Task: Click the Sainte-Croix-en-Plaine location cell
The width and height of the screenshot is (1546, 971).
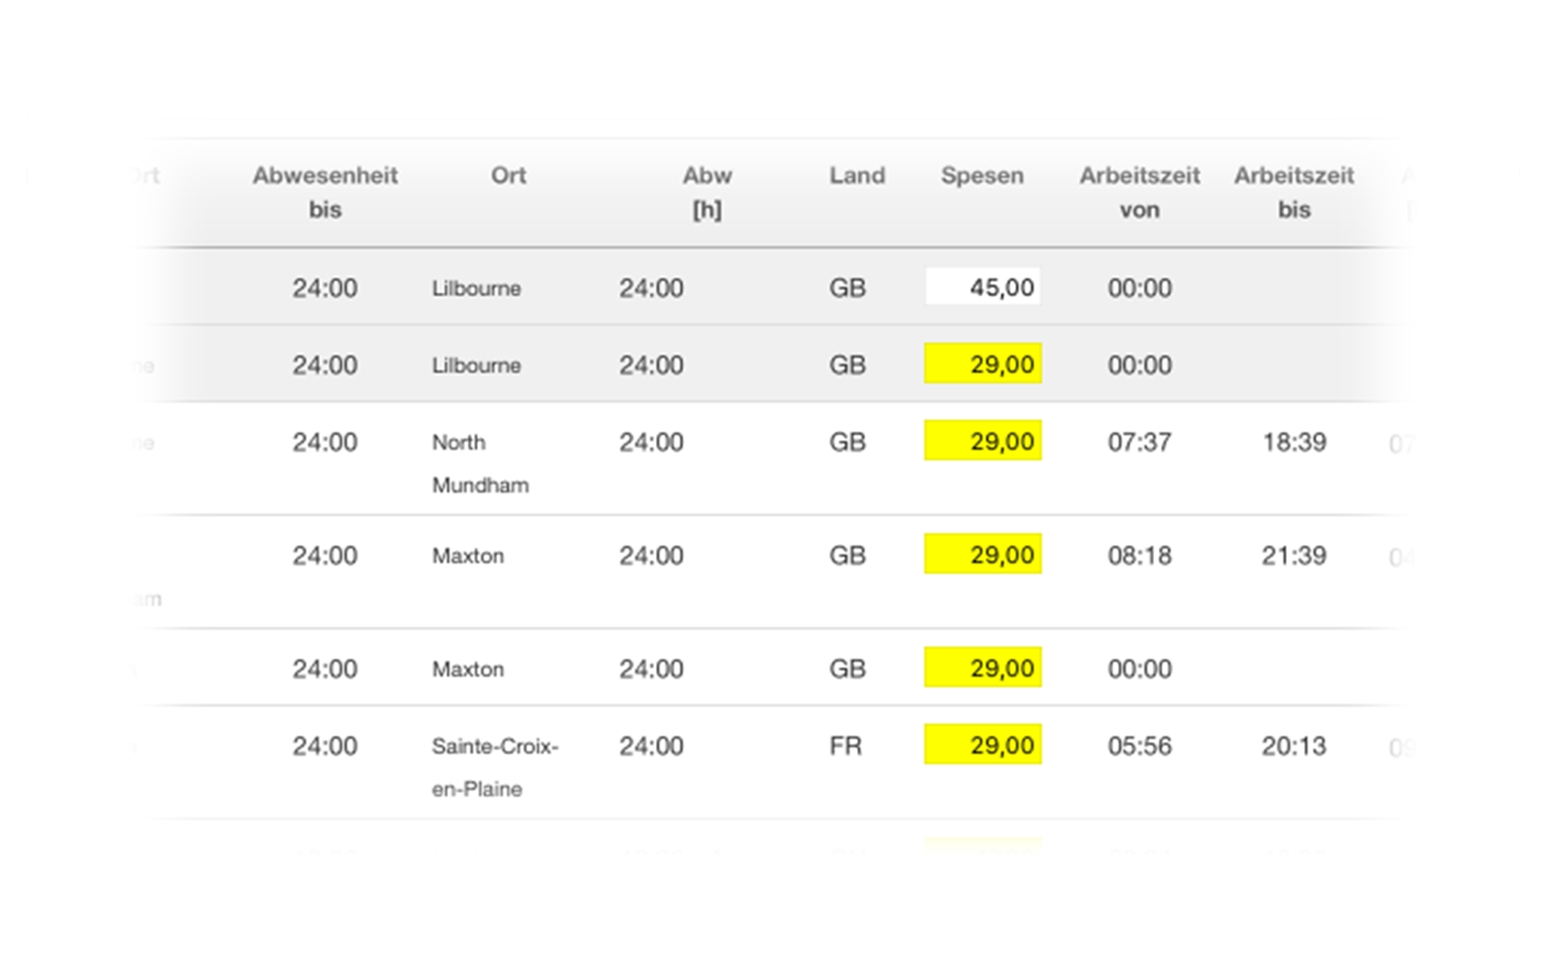Action: (x=495, y=767)
